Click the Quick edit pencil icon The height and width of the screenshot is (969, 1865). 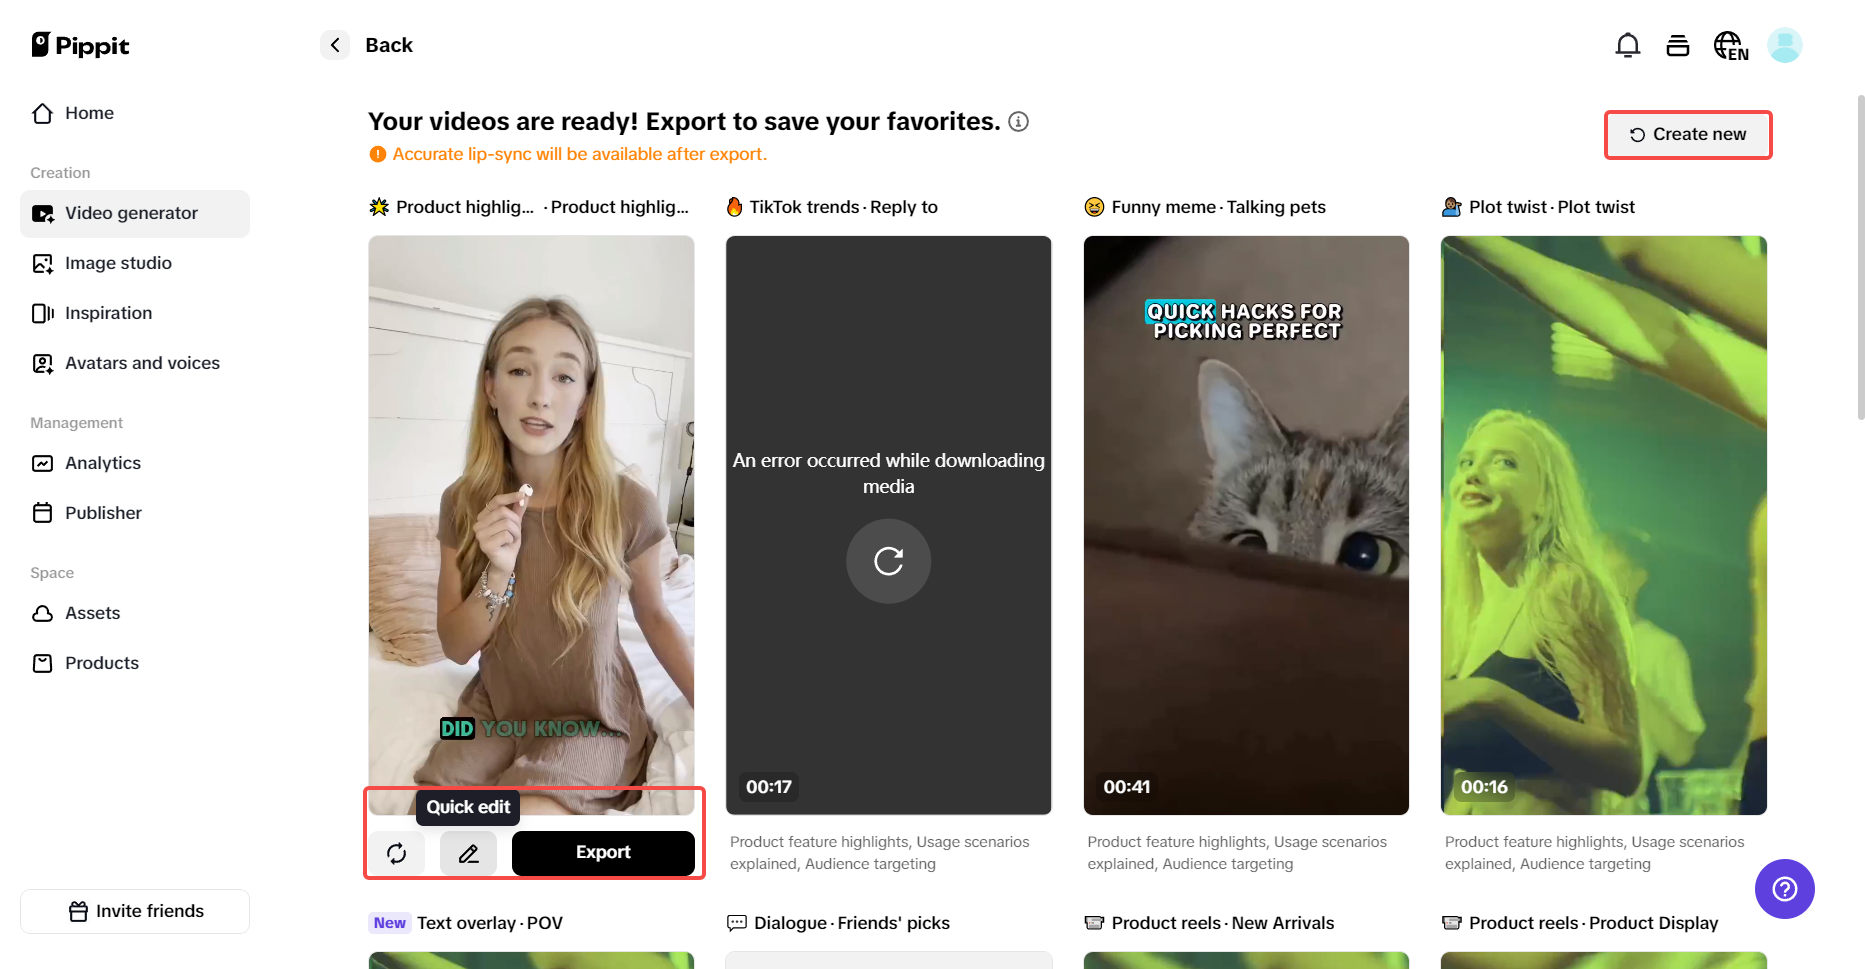[x=468, y=853]
